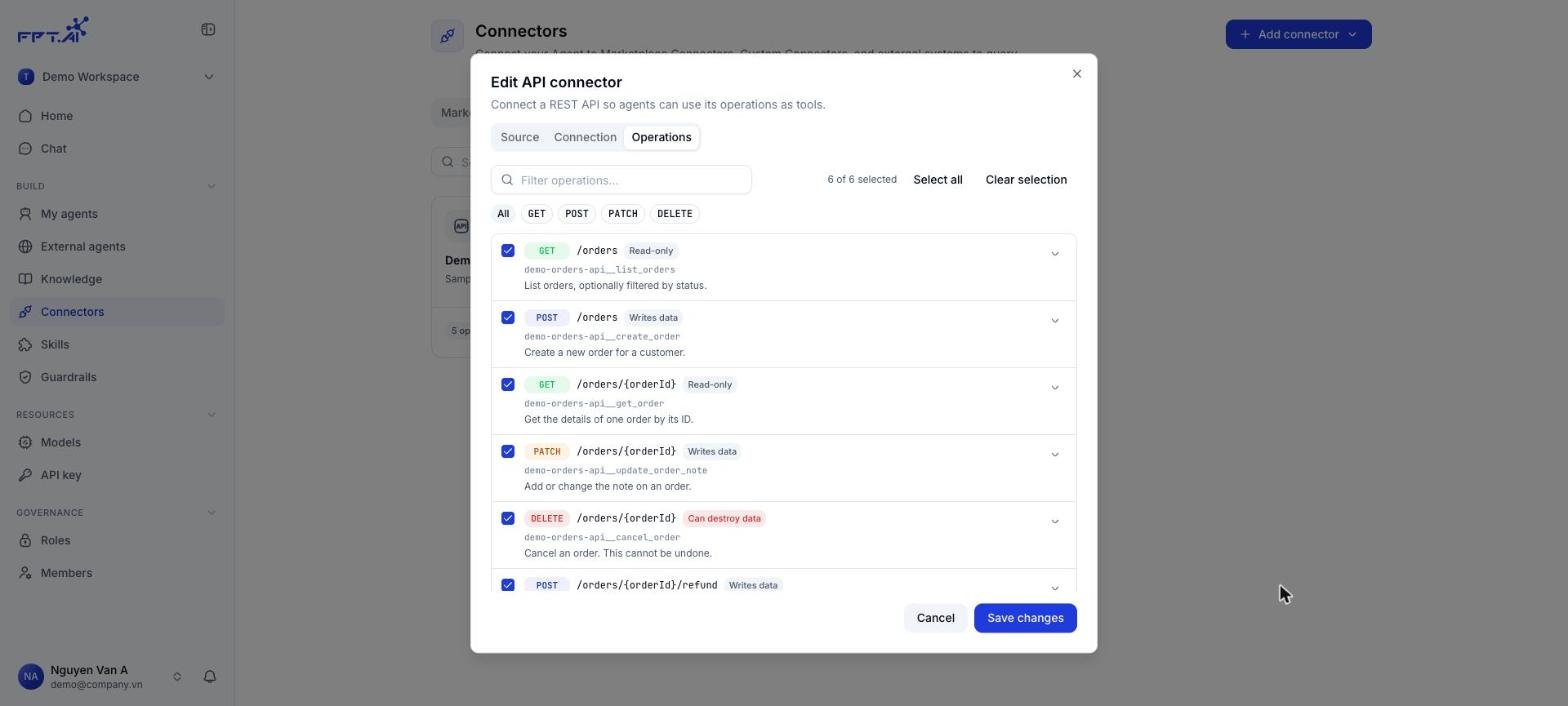
Task: Click the Models icon
Action: click(x=26, y=442)
